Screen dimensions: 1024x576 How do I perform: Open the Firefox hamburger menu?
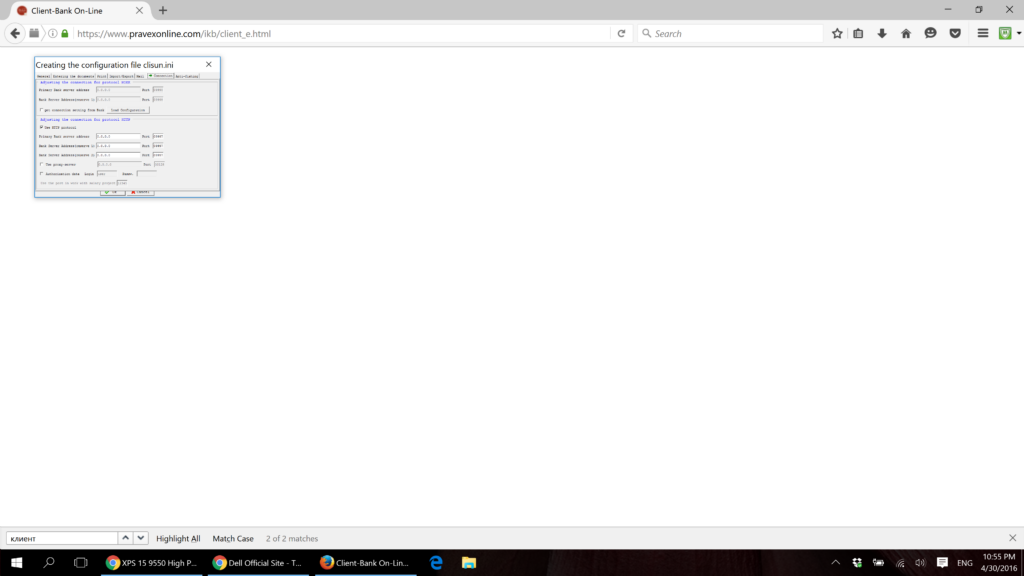983,33
